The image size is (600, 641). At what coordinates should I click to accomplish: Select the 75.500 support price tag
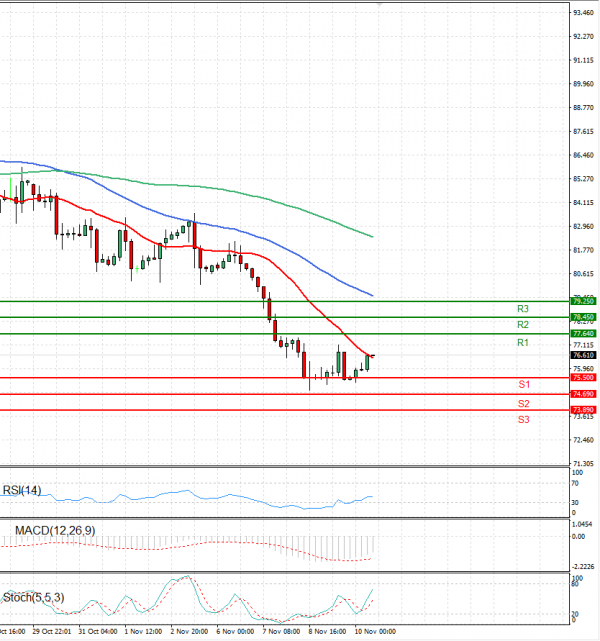583,377
